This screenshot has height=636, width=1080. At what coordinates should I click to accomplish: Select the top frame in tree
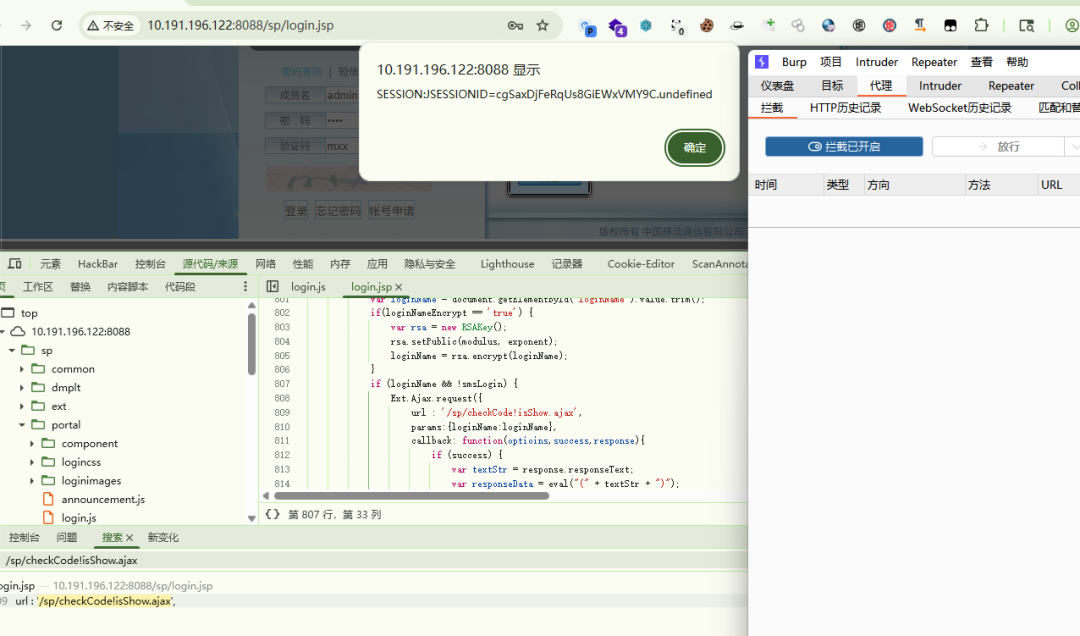tap(29, 313)
